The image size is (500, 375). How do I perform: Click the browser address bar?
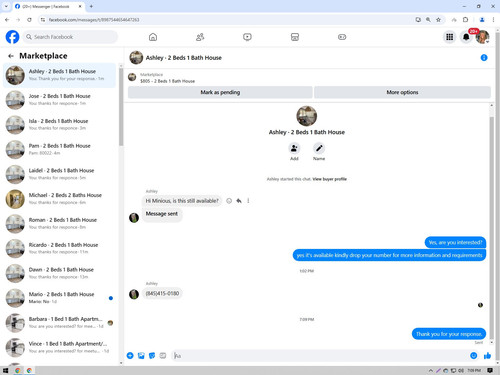pos(227,20)
